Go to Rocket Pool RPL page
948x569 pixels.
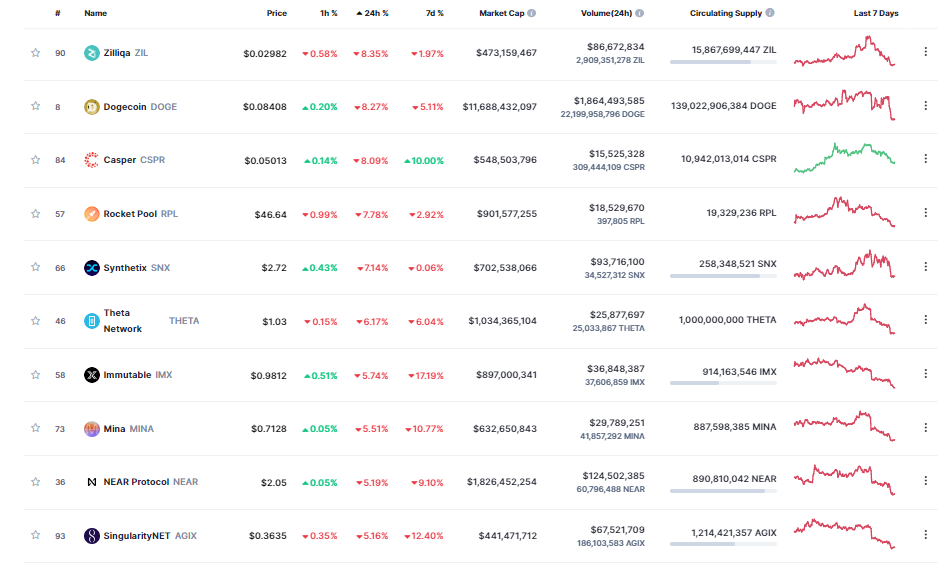tap(140, 213)
